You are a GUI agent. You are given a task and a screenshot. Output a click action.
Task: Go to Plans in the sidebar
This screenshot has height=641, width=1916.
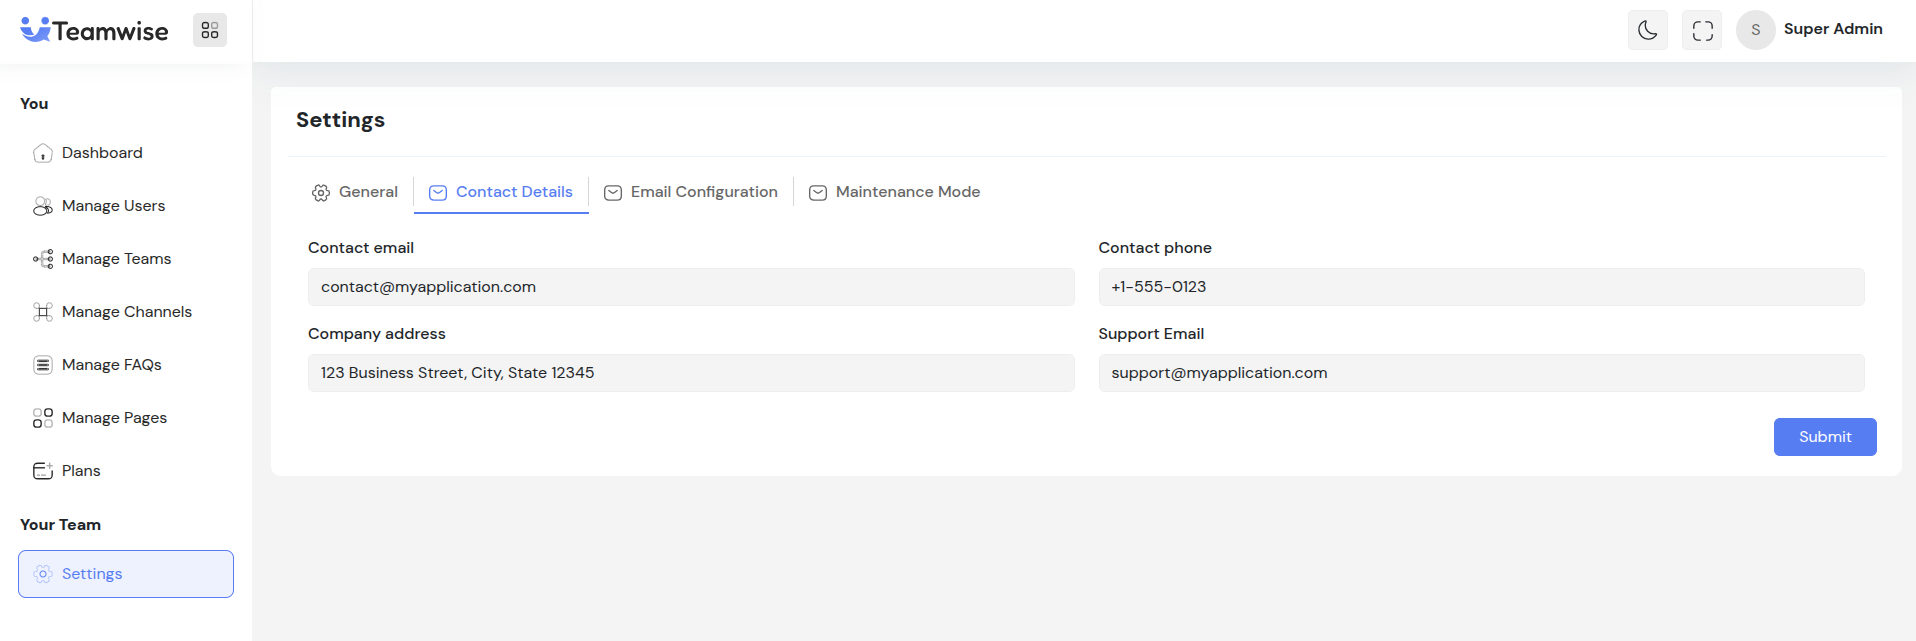tap(81, 471)
